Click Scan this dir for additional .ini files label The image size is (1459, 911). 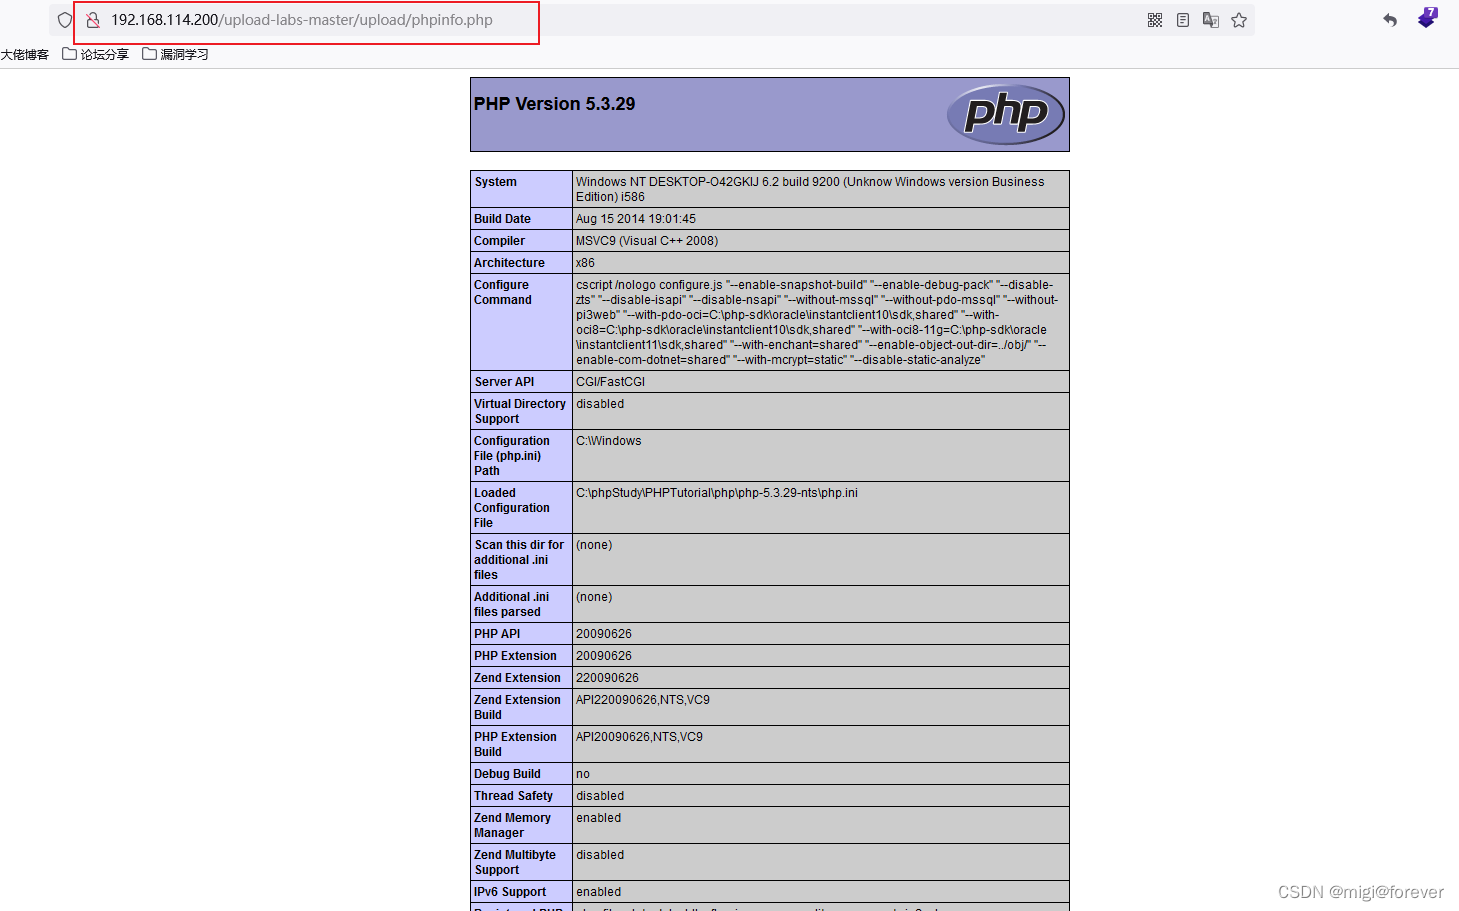click(519, 560)
